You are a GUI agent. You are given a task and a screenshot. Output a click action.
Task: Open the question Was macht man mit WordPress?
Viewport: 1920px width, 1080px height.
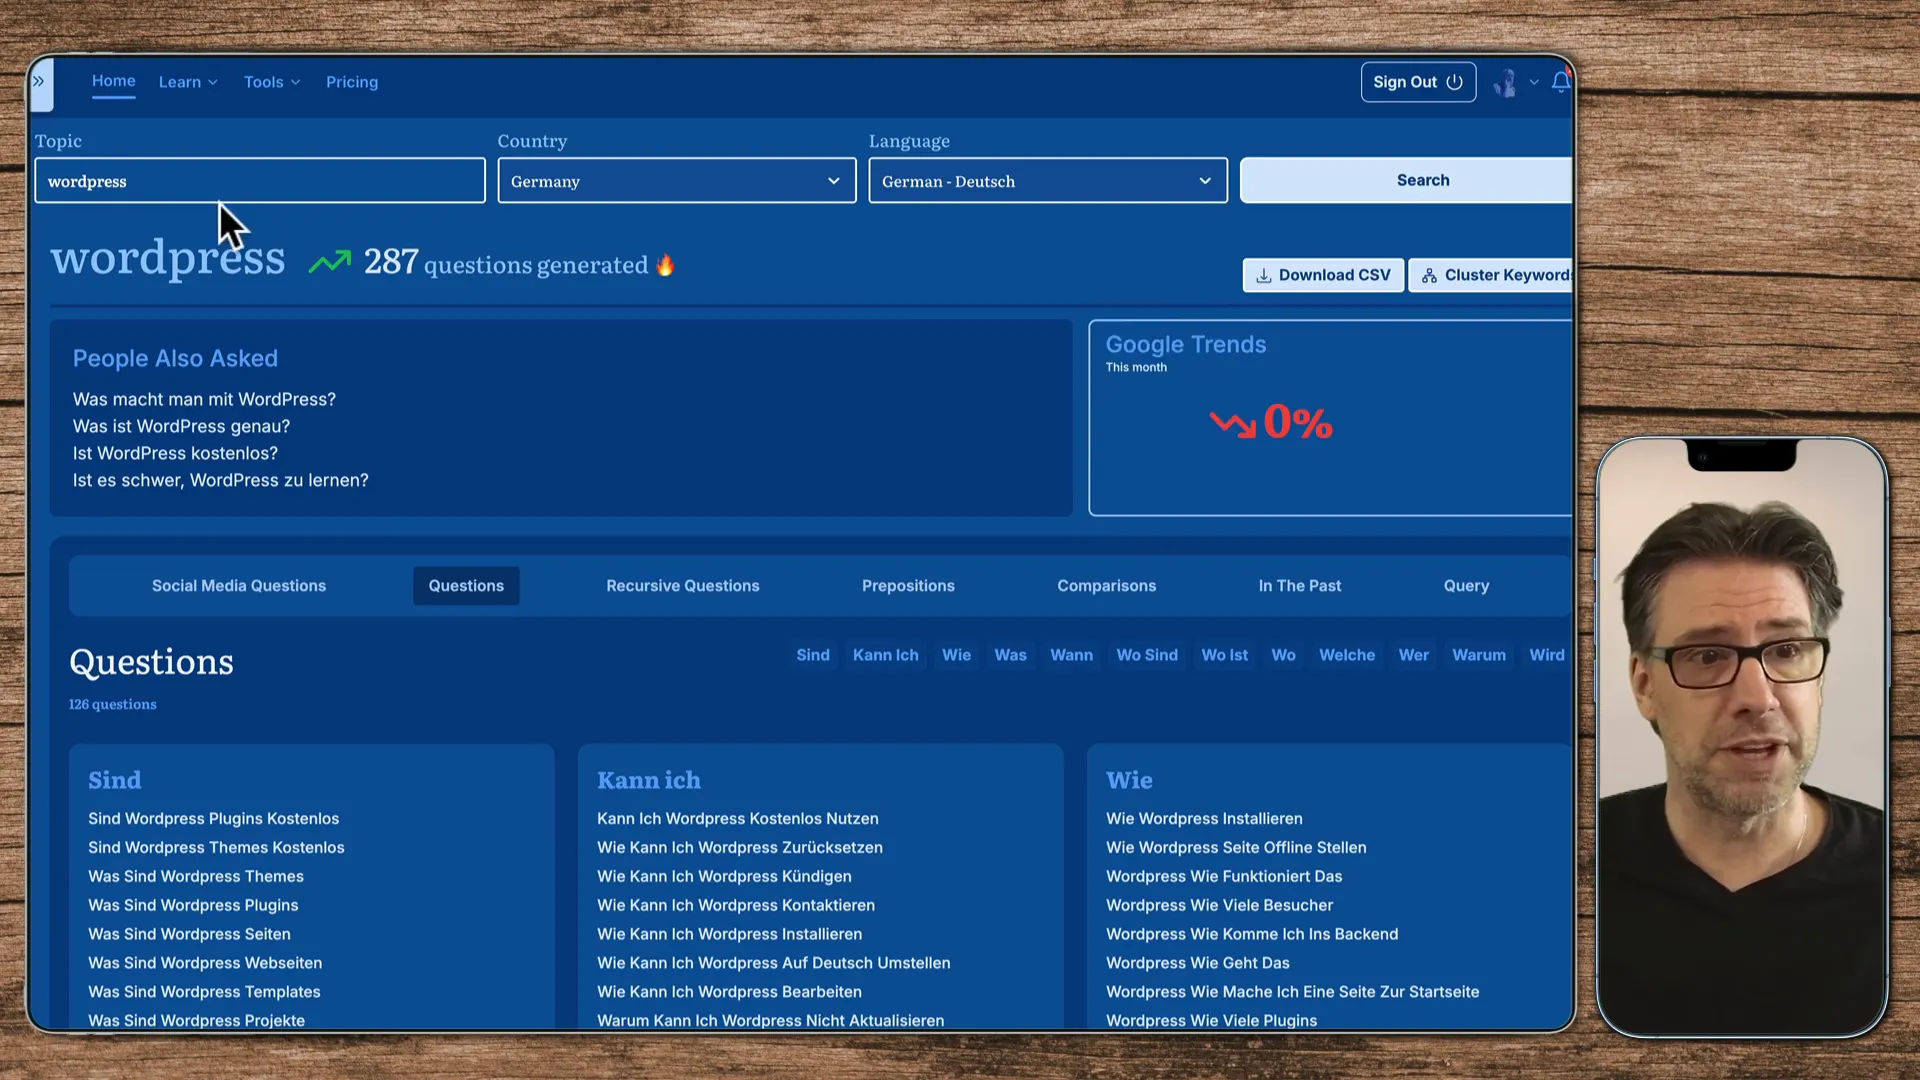point(204,399)
